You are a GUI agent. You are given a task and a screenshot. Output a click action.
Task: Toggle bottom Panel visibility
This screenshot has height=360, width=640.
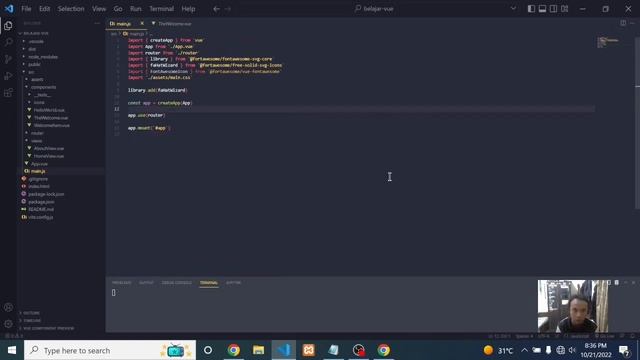(x=542, y=9)
